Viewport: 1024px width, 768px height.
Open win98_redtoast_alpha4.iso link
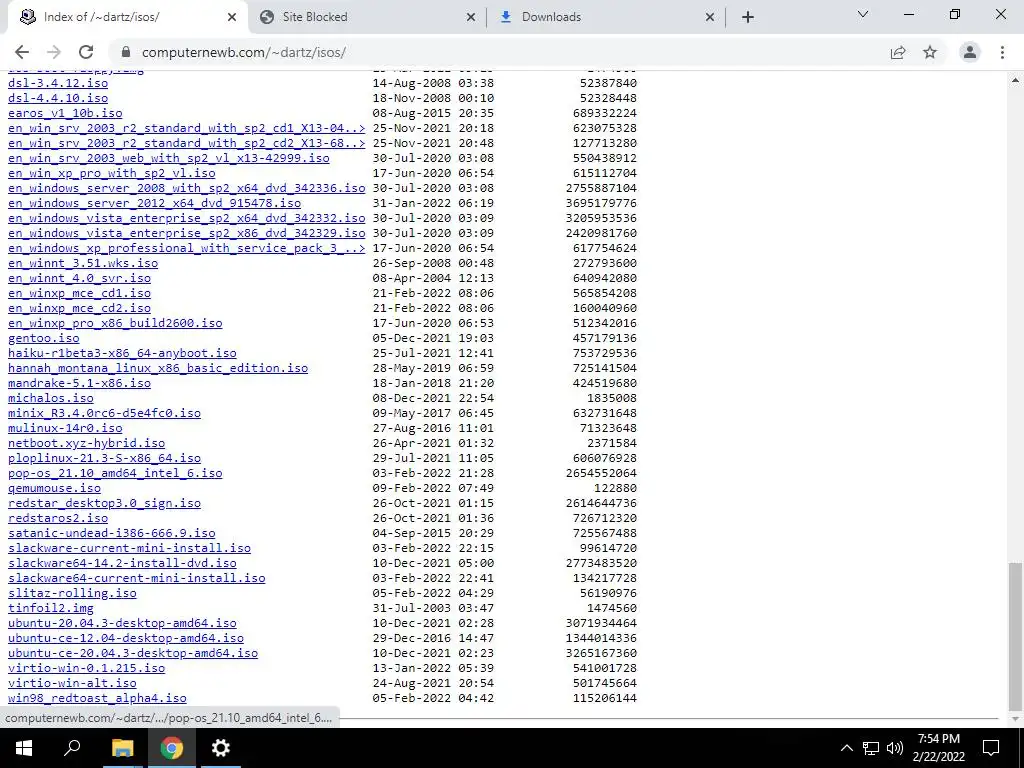pyautogui.click(x=97, y=699)
